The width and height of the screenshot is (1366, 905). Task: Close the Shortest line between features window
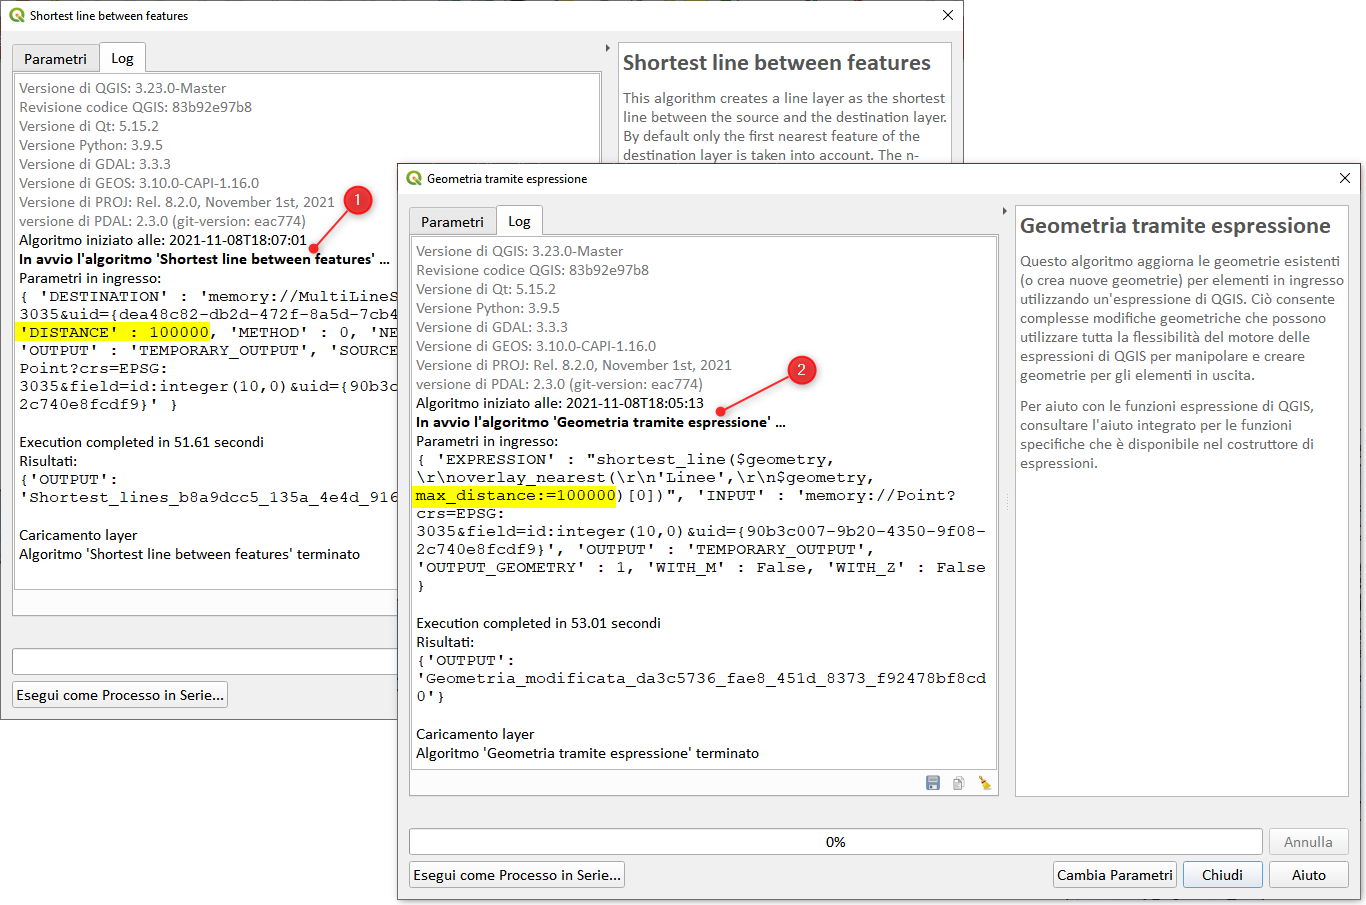click(x=947, y=15)
